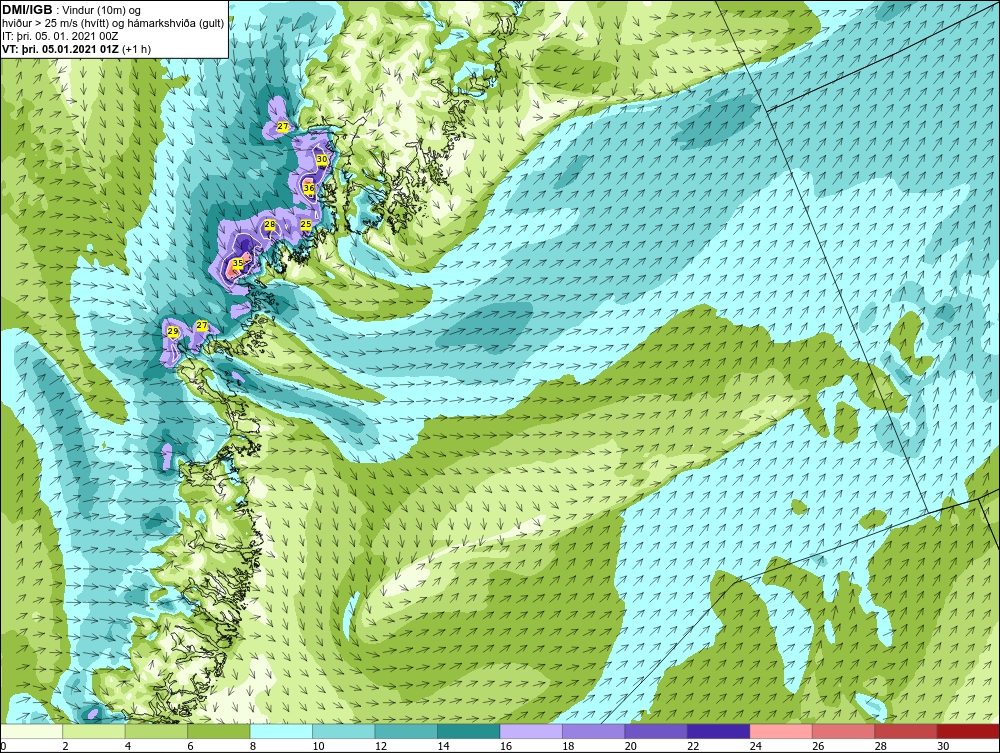Select the 24–26 m/s pink legend swatch
Image resolution: width=1000 pixels, height=753 pixels.
point(781,731)
